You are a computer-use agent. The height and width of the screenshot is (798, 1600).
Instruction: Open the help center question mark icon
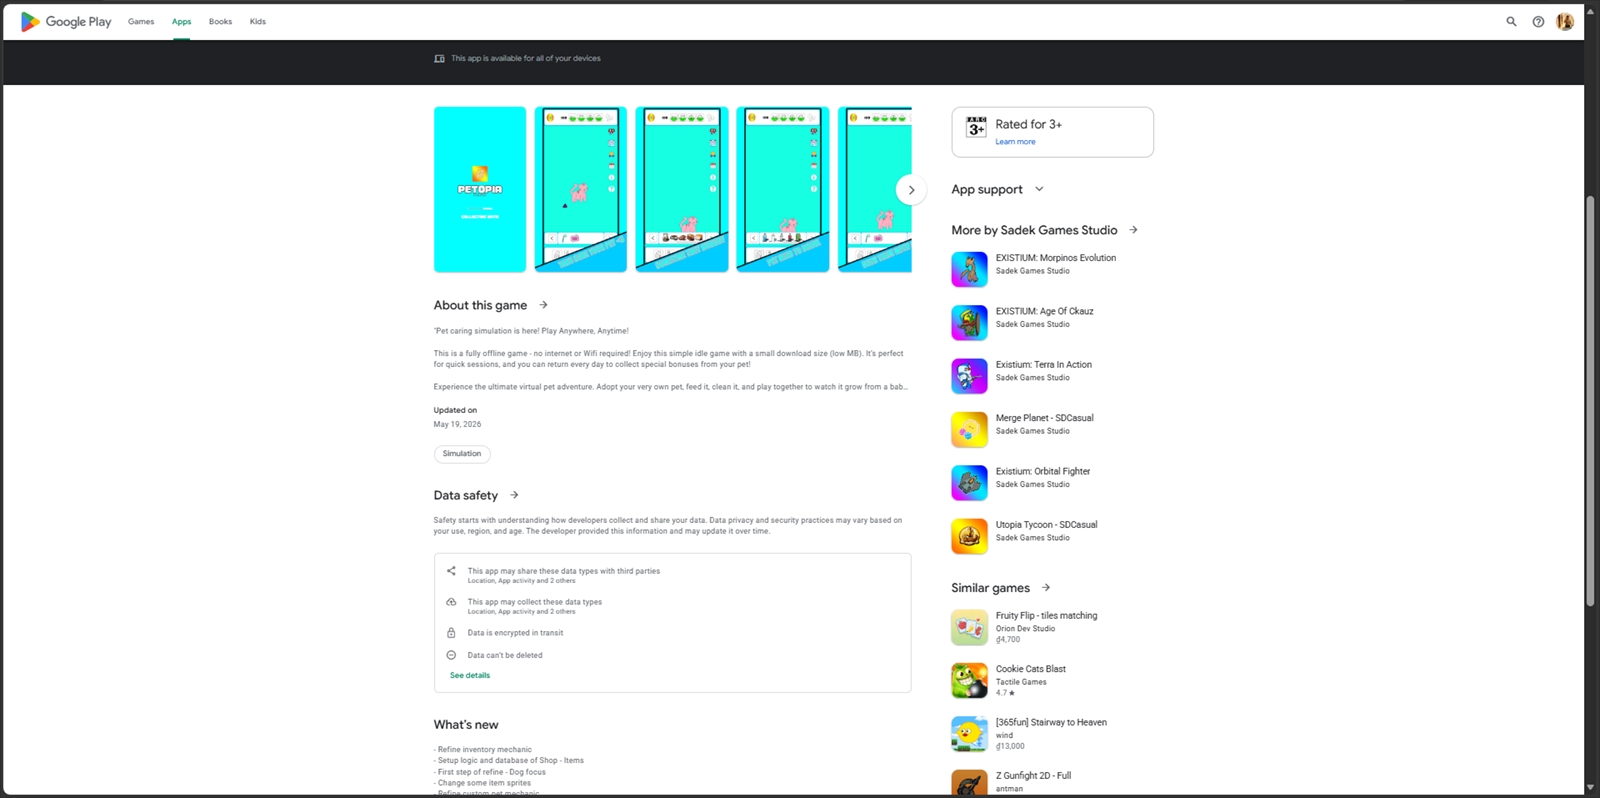click(x=1538, y=22)
